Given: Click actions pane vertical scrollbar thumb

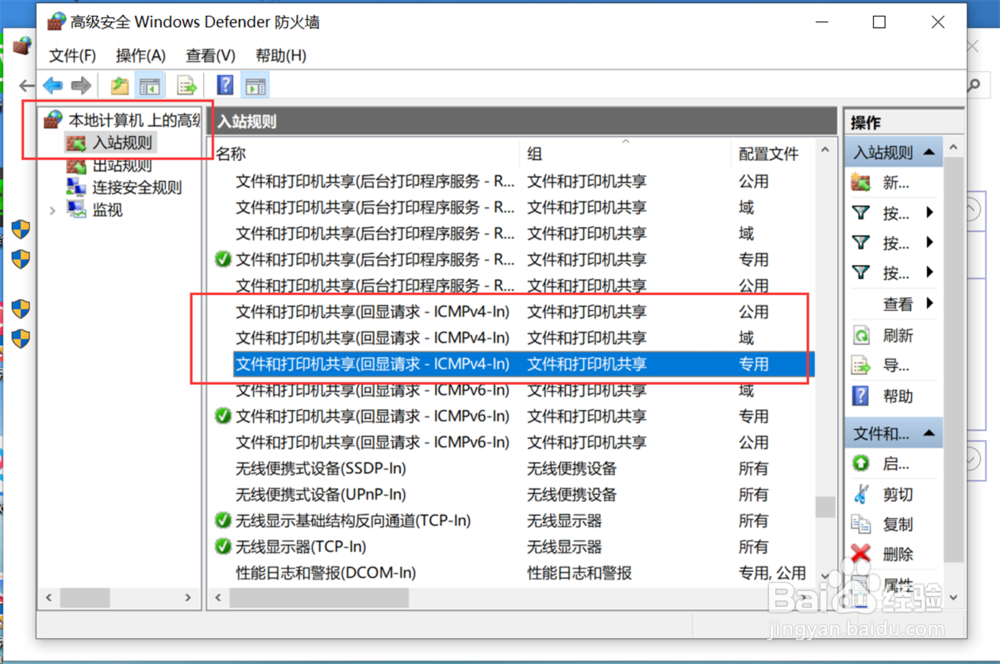Looking at the screenshot, I should [x=953, y=360].
